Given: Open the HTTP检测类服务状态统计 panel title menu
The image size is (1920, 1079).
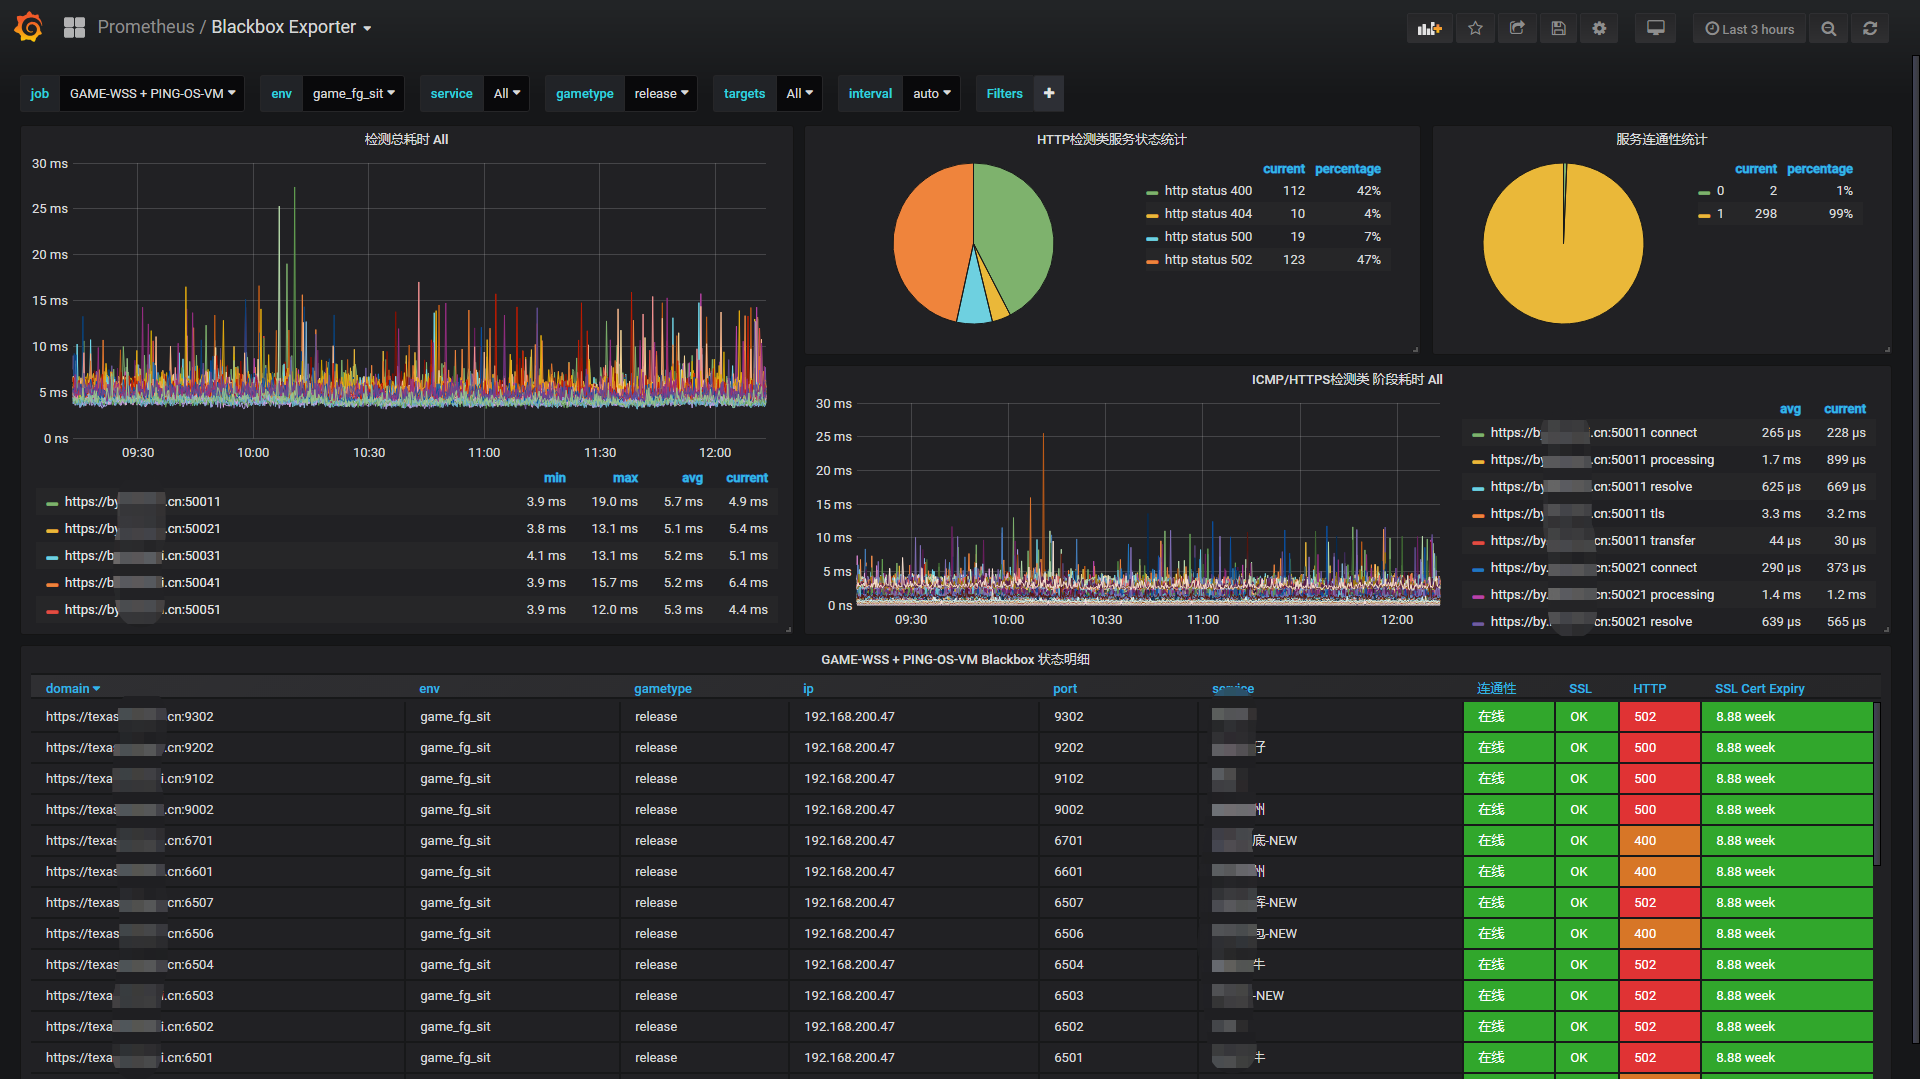Looking at the screenshot, I should 1111,139.
